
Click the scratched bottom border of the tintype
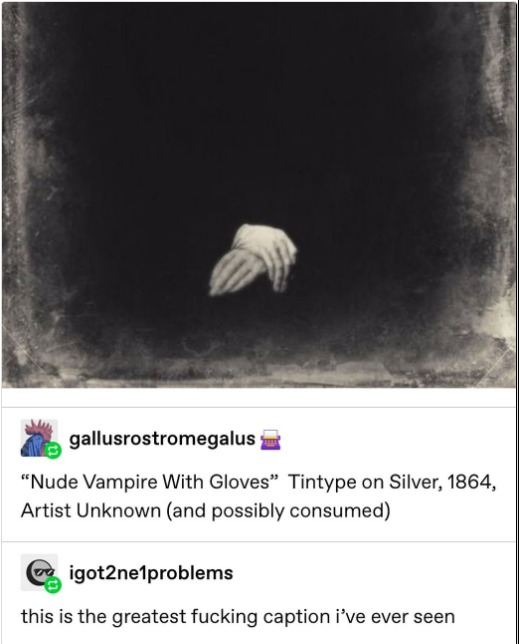(259, 376)
